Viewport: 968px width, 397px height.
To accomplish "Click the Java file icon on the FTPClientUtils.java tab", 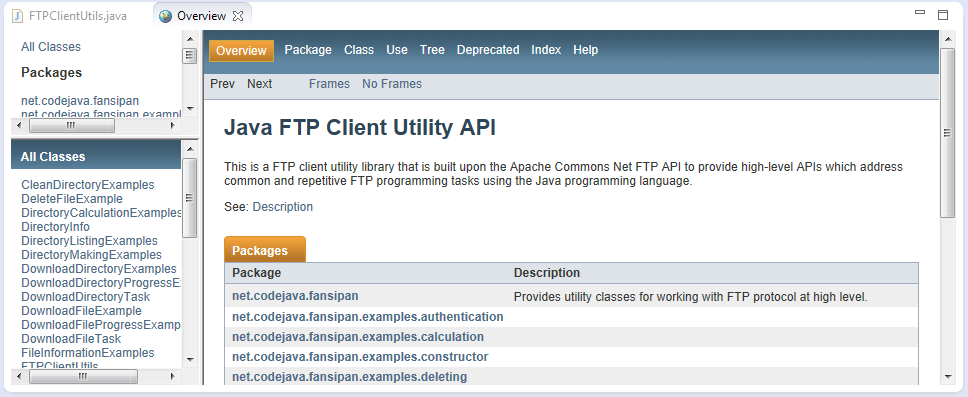I will pyautogui.click(x=18, y=16).
